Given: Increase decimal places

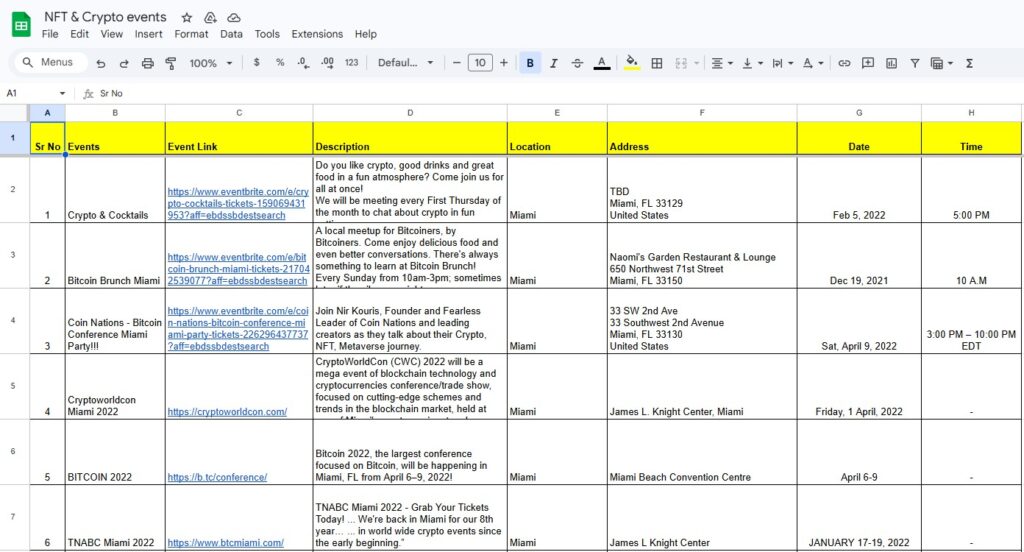Looking at the screenshot, I should click(x=327, y=63).
